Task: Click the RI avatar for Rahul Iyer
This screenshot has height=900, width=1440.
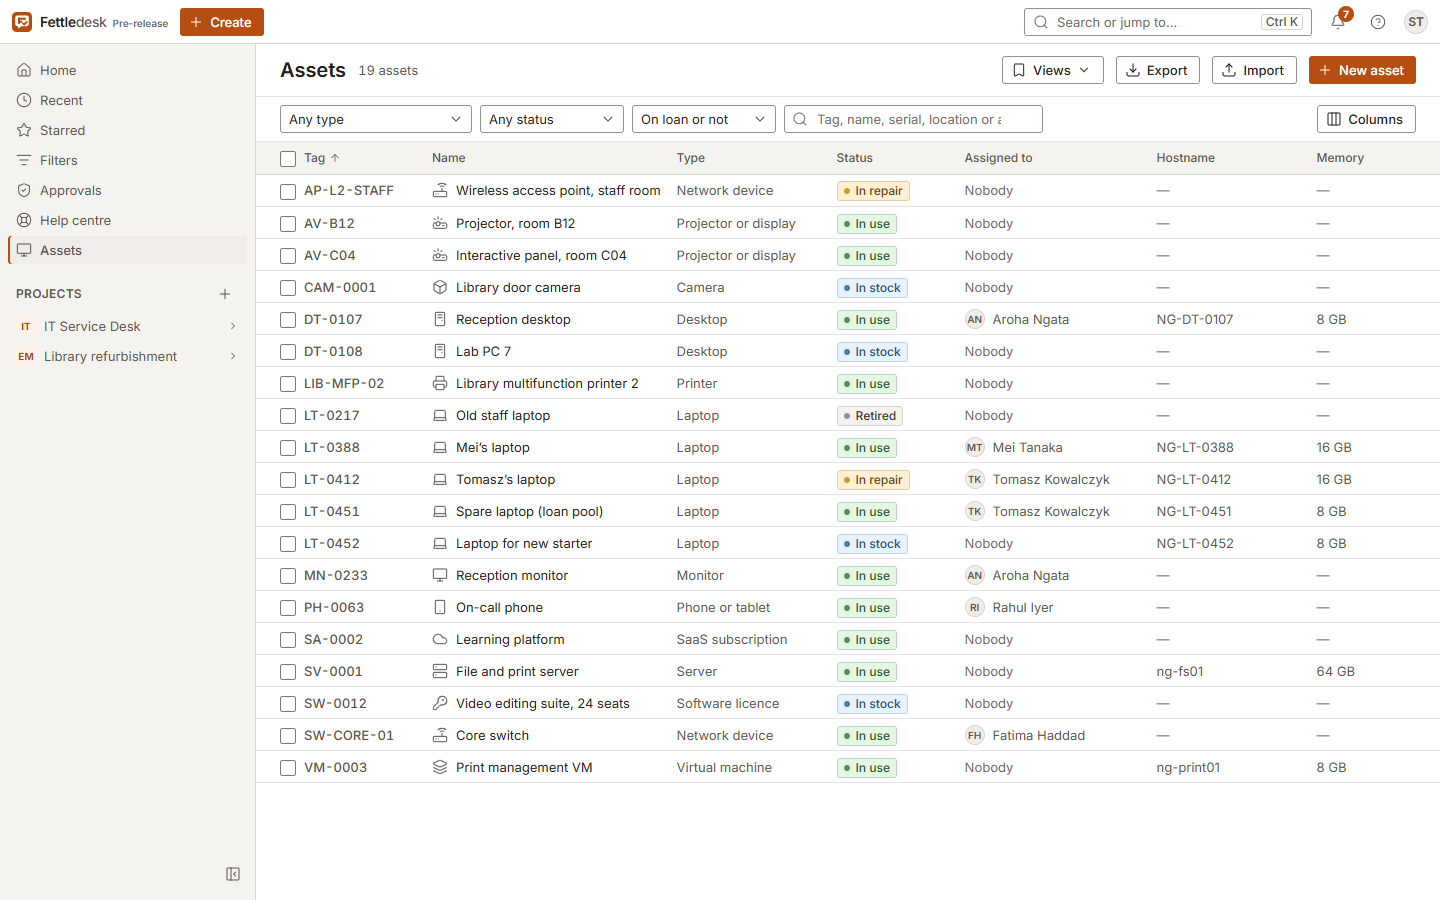Action: click(975, 607)
